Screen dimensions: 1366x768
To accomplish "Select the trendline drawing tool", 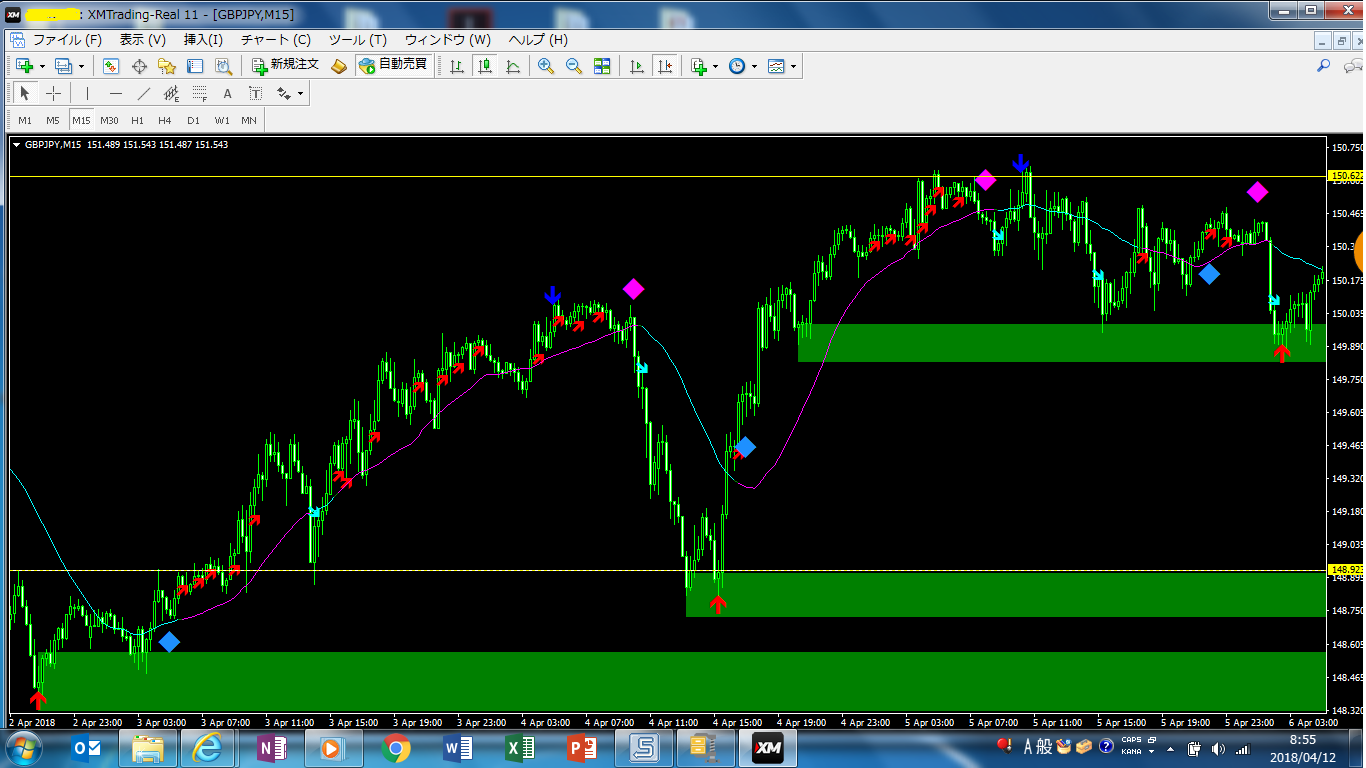I will [x=143, y=94].
